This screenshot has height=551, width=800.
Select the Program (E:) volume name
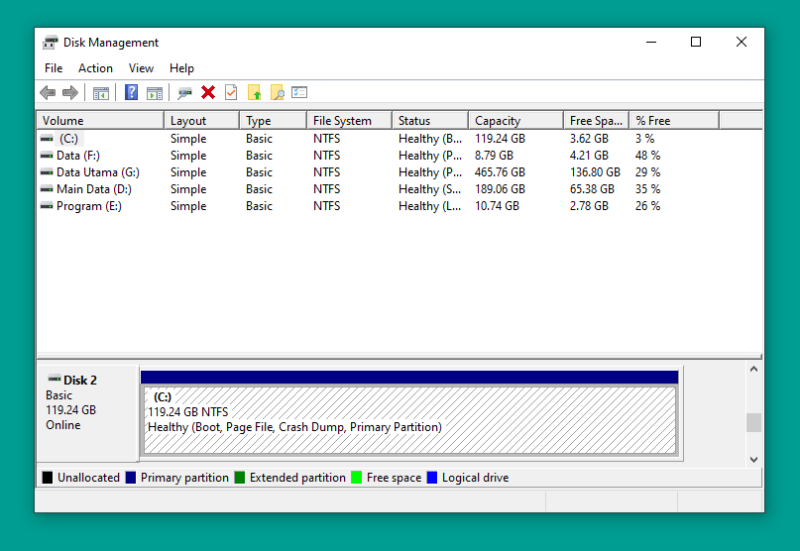pyautogui.click(x=89, y=206)
